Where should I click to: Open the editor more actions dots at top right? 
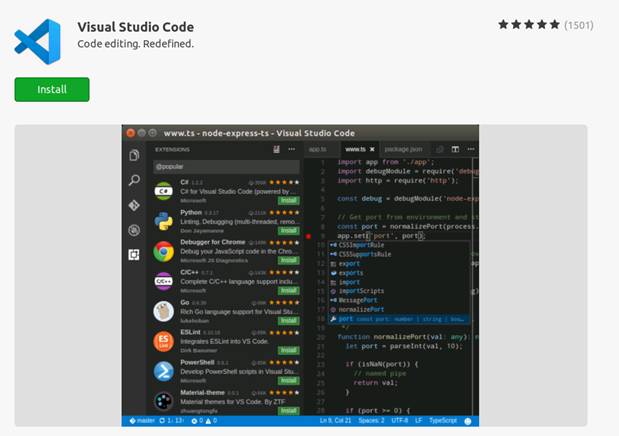[x=471, y=149]
